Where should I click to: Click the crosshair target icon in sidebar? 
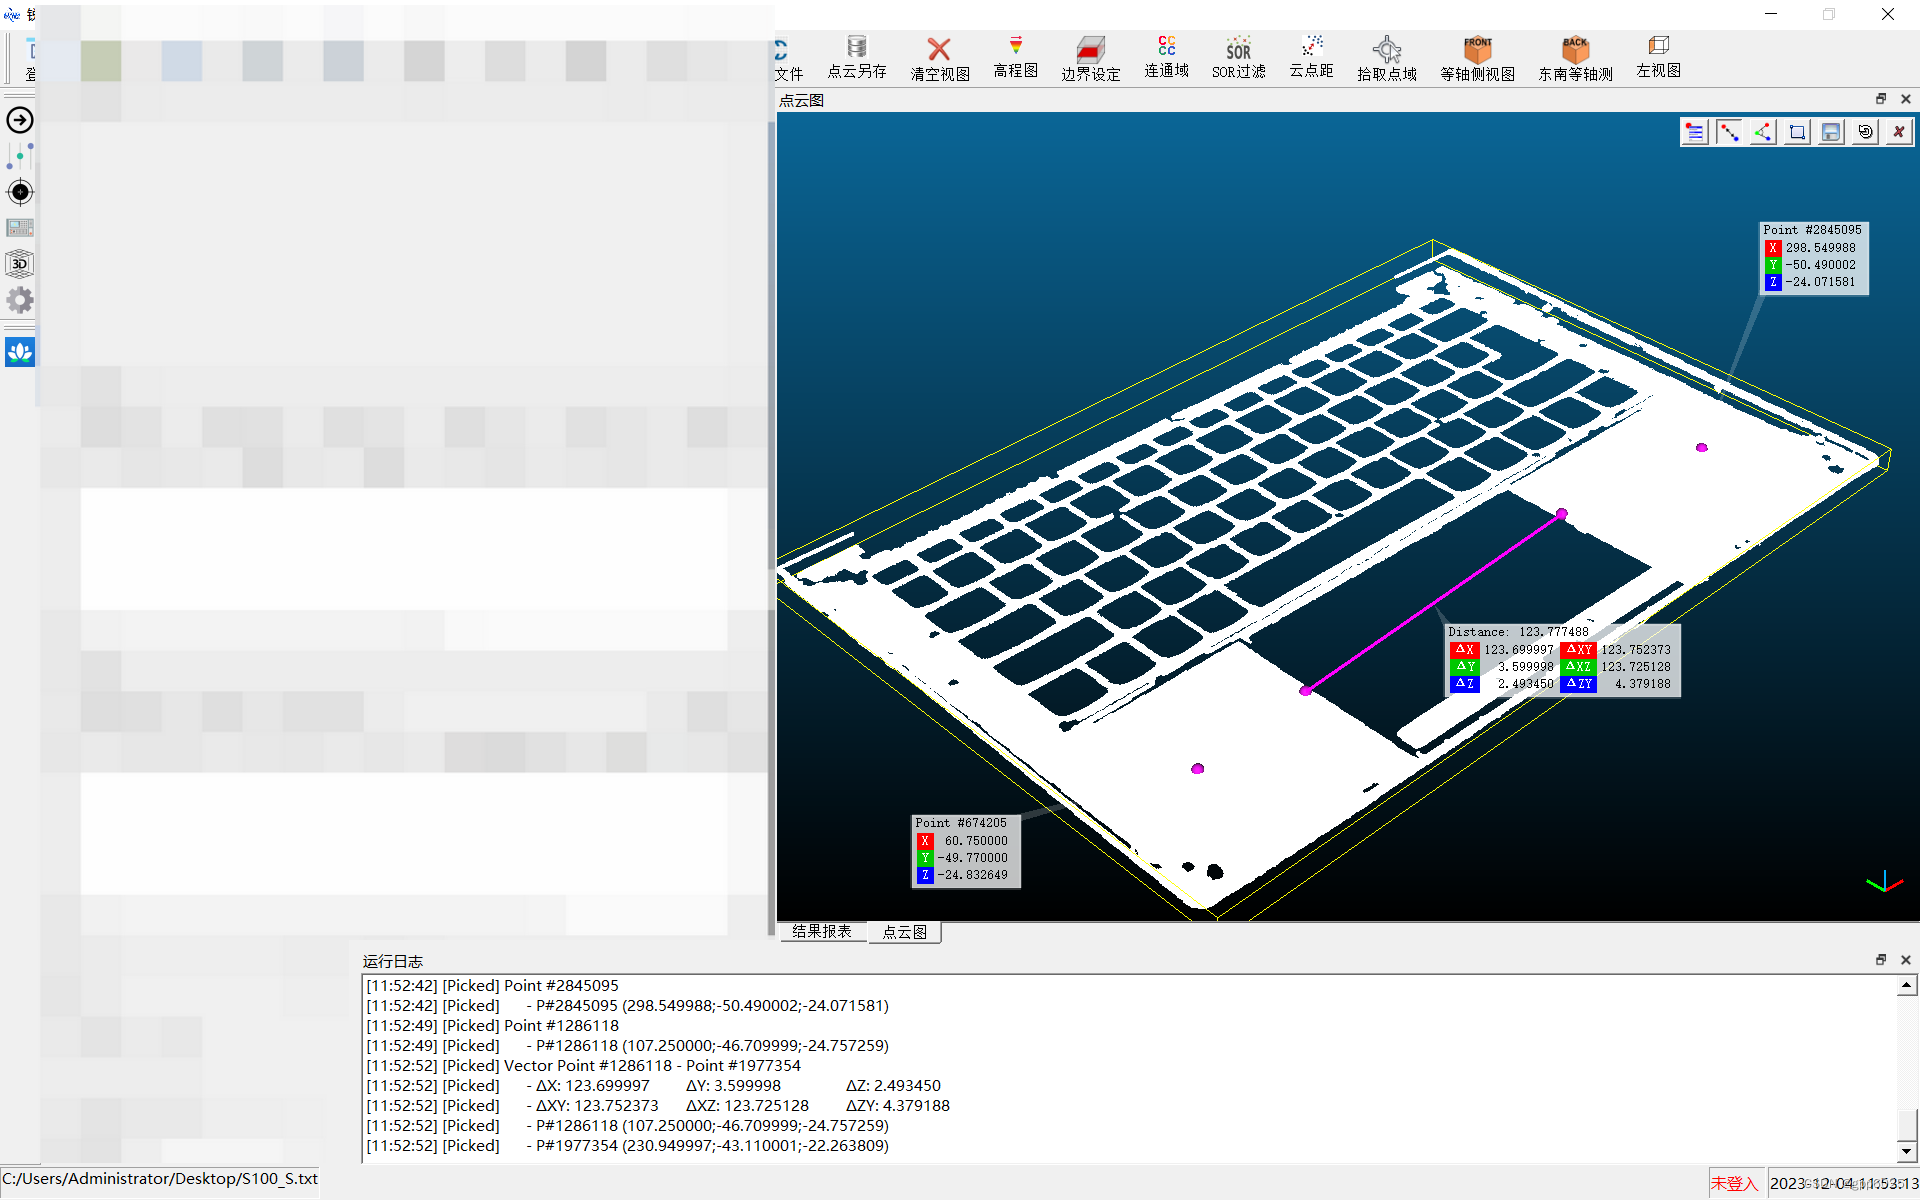20,192
